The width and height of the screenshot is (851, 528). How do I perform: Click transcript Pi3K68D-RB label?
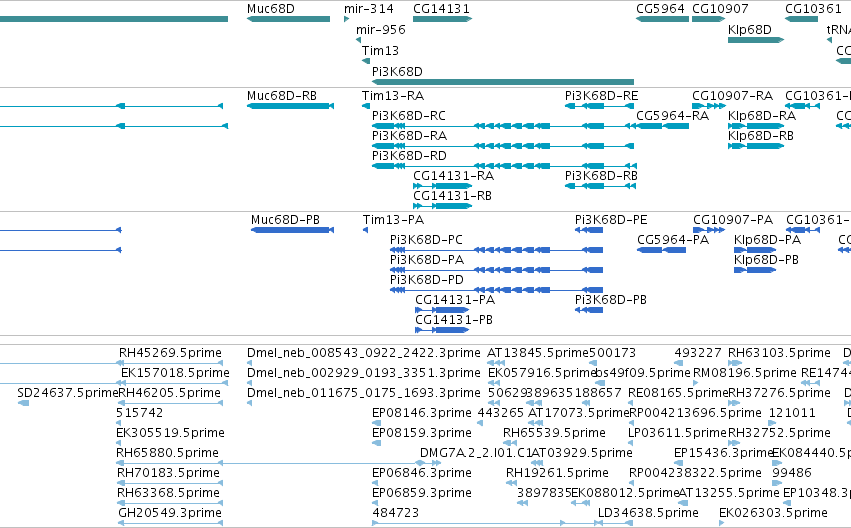(601, 176)
